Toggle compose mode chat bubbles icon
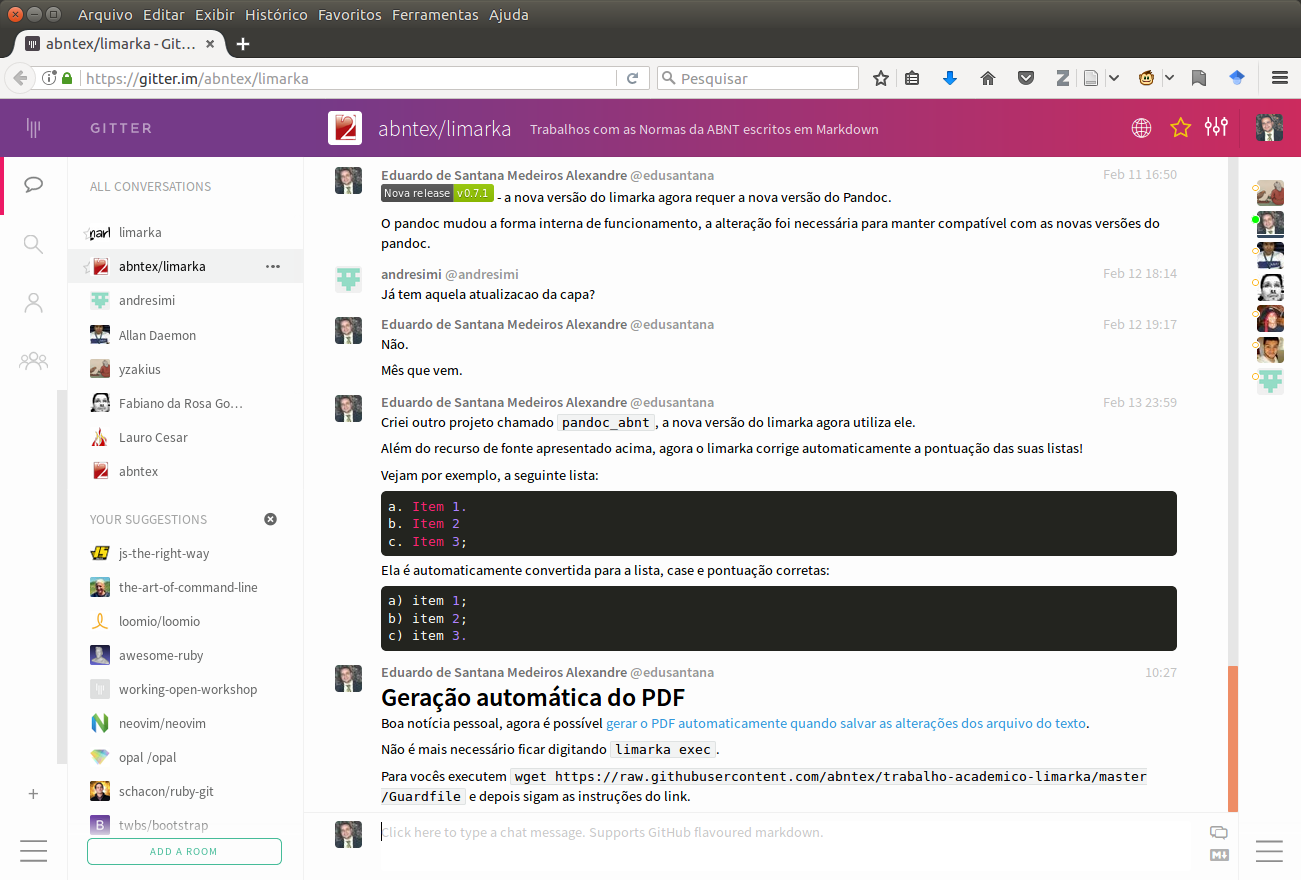1301x880 pixels. pyautogui.click(x=1218, y=832)
